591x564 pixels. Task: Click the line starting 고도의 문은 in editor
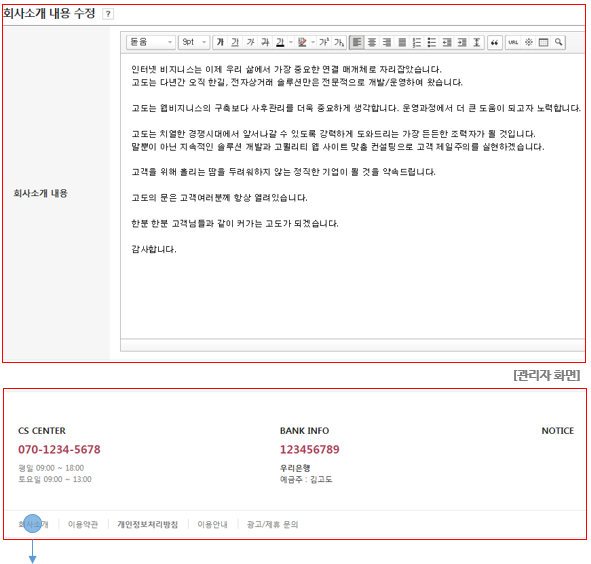tap(219, 198)
